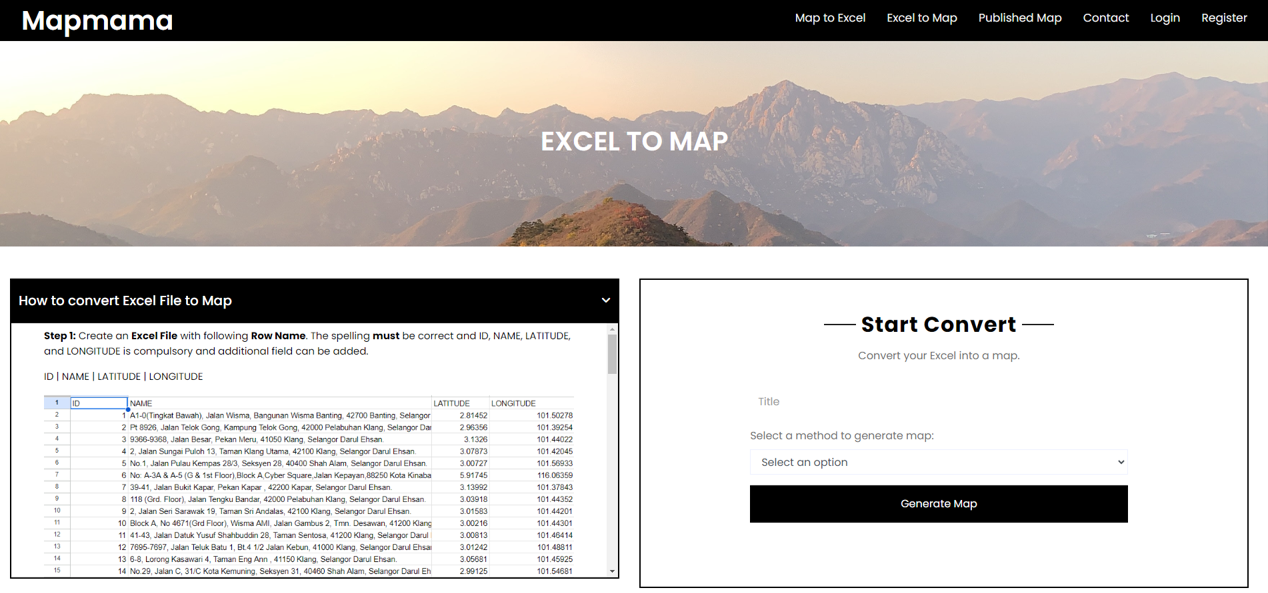Image resolution: width=1268 pixels, height=593 pixels.
Task: Click the instructions panel scrollbar thumb
Action: (x=612, y=354)
